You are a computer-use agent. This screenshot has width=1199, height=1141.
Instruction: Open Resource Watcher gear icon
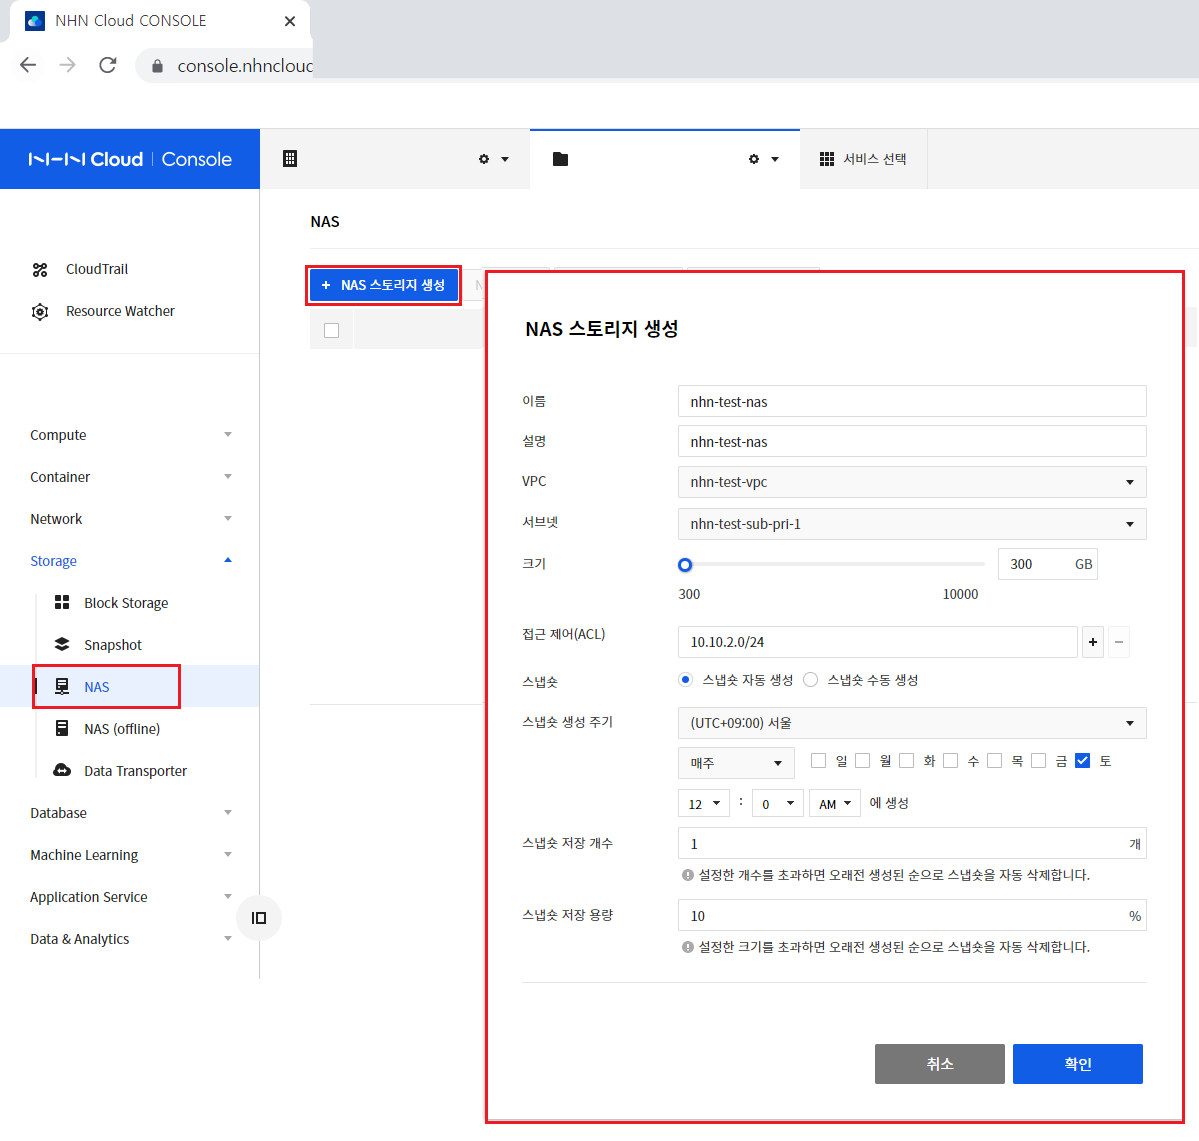(x=40, y=311)
